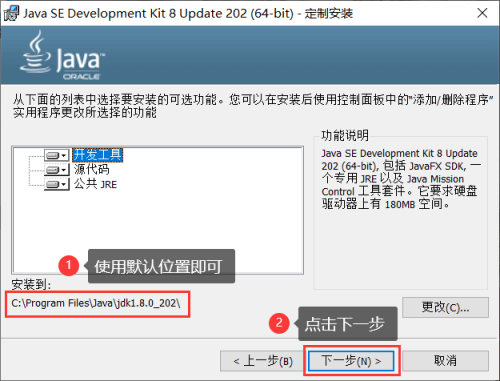The height and width of the screenshot is (381, 500).
Task: Continue with the 下一步(N) button
Action: click(x=351, y=361)
